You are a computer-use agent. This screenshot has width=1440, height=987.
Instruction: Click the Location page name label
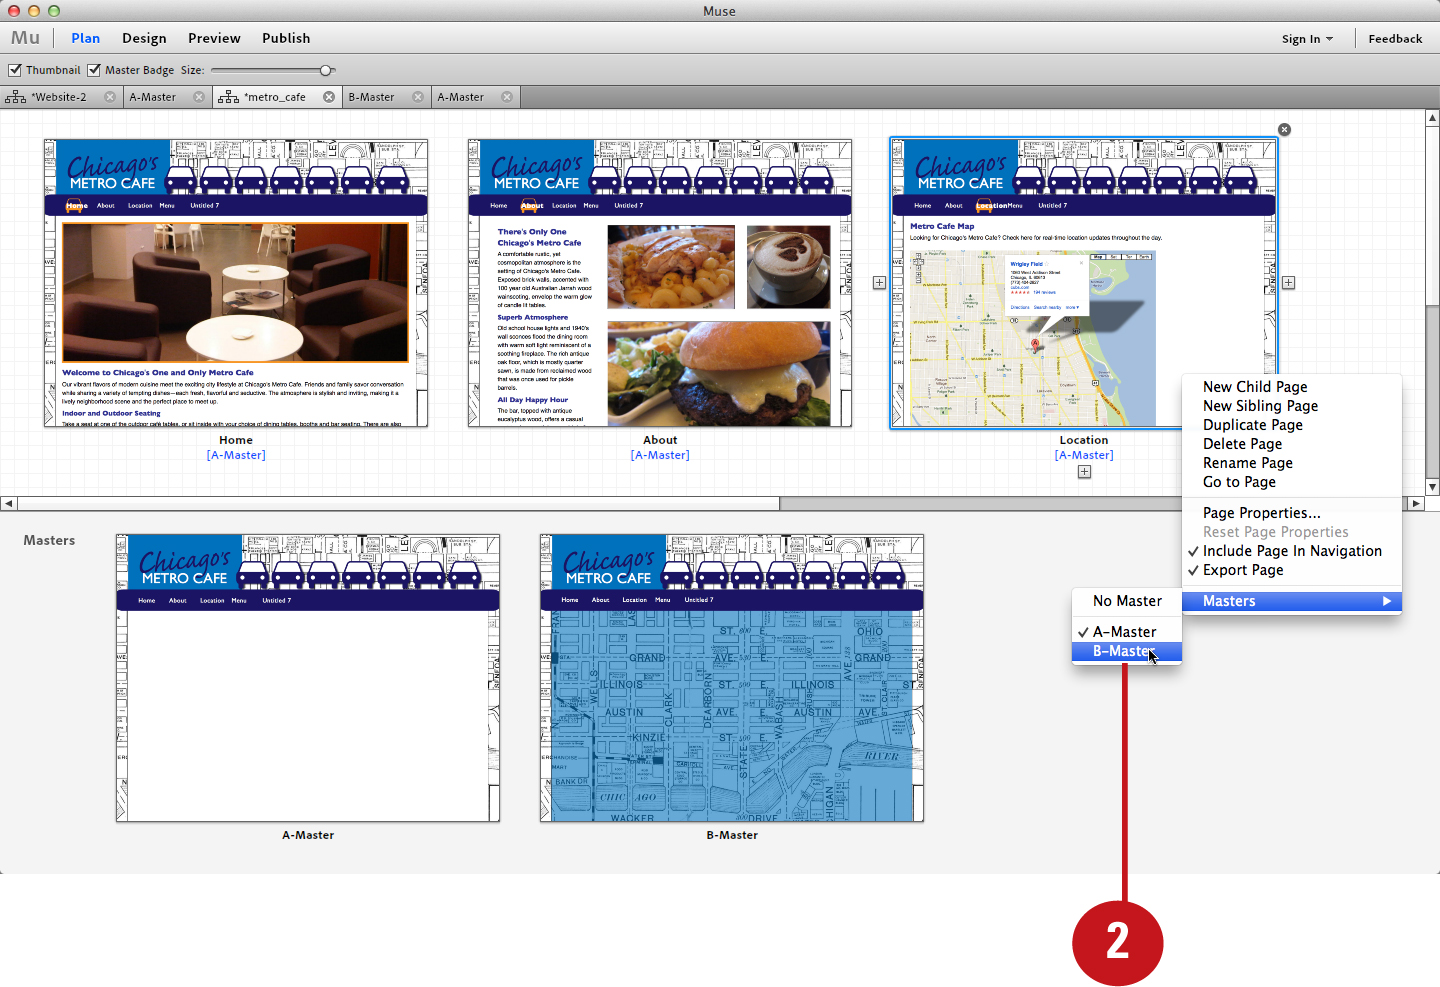pos(1084,440)
